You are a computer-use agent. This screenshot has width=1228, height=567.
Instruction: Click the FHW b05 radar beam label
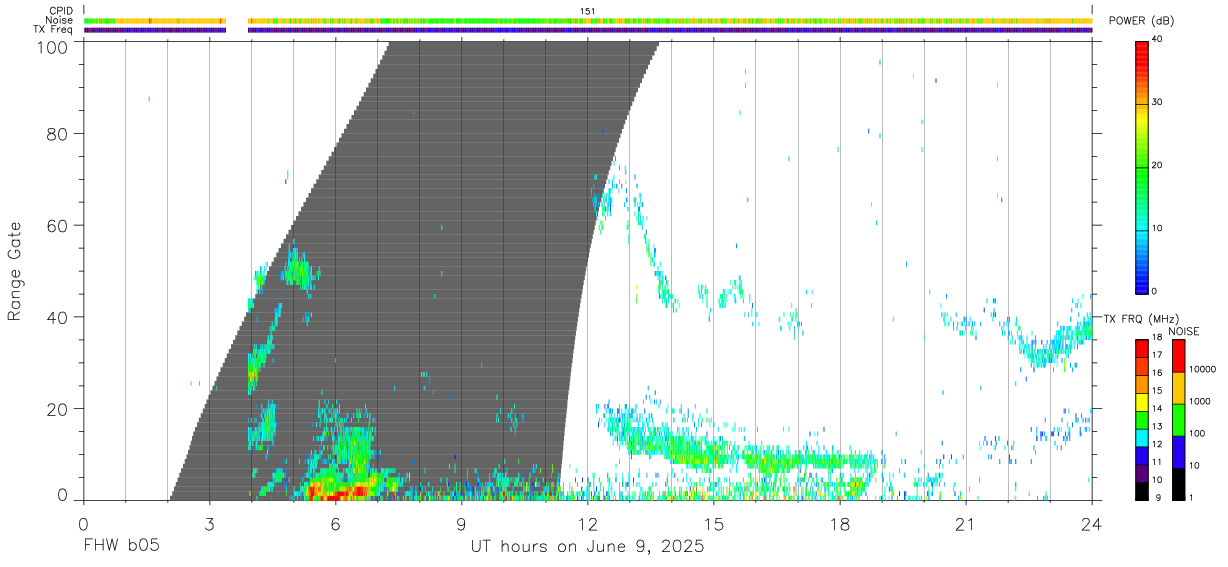(120, 547)
